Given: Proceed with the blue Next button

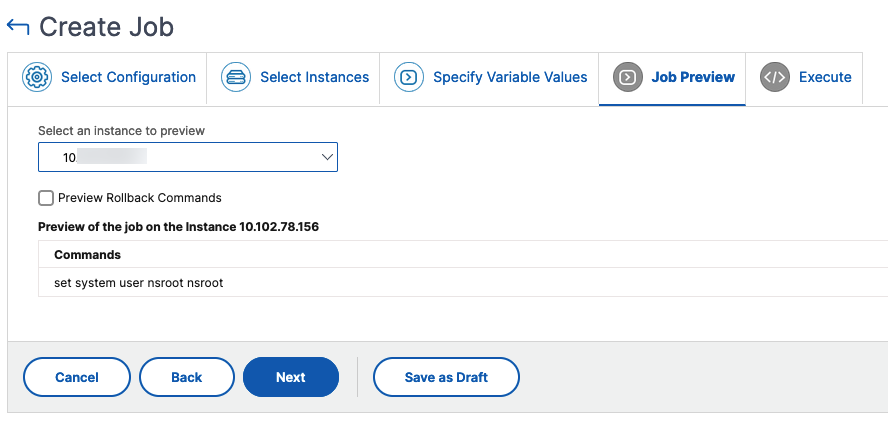Looking at the screenshot, I should point(291,377).
